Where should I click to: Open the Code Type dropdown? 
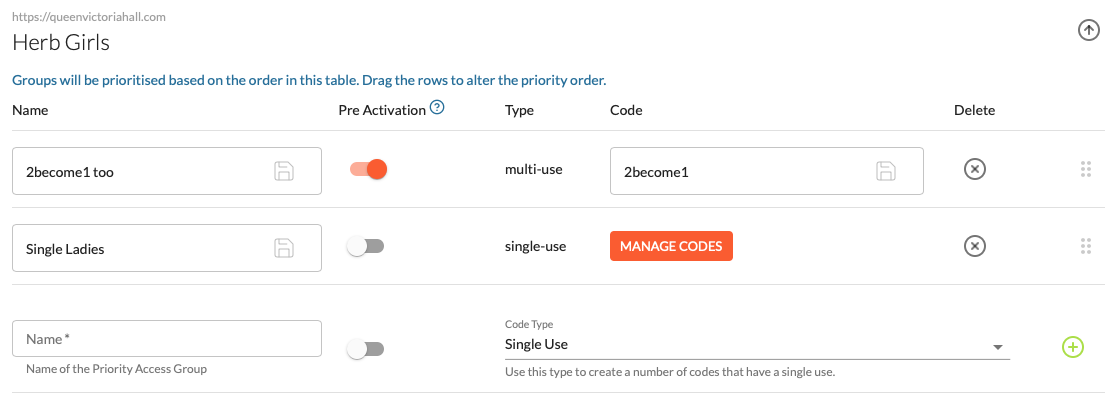click(x=756, y=345)
